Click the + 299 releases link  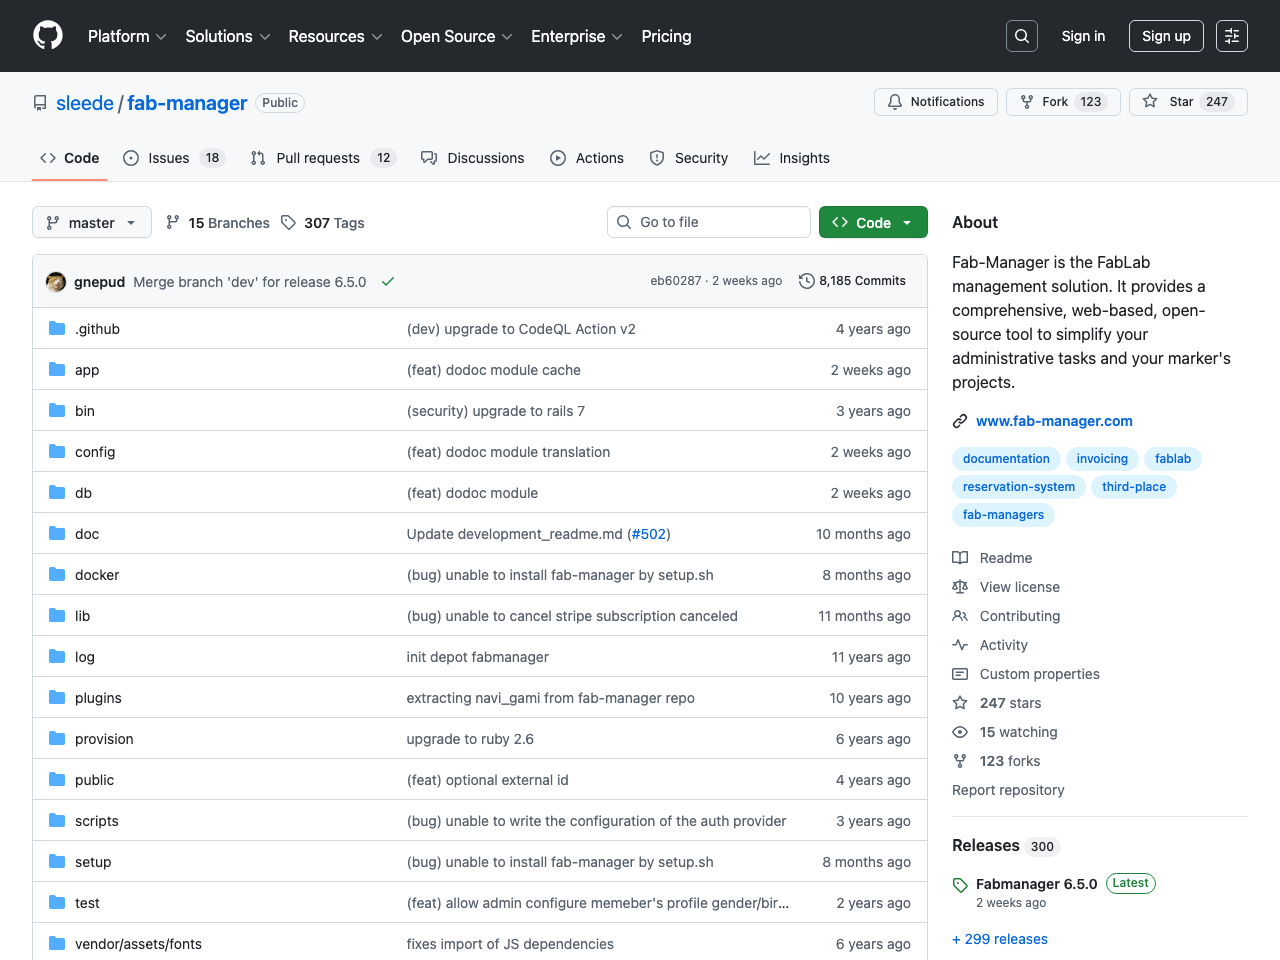(x=1000, y=938)
